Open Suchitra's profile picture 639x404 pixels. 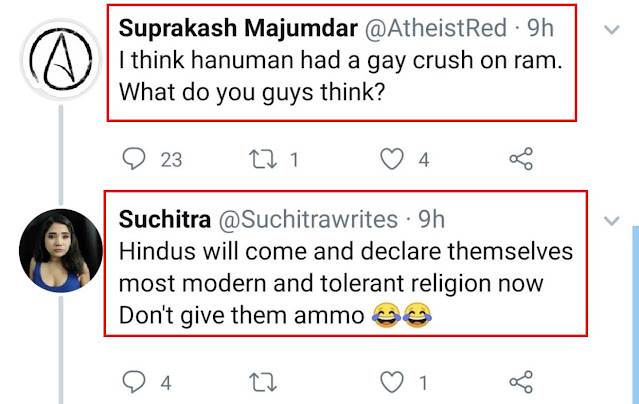[x=60, y=250]
